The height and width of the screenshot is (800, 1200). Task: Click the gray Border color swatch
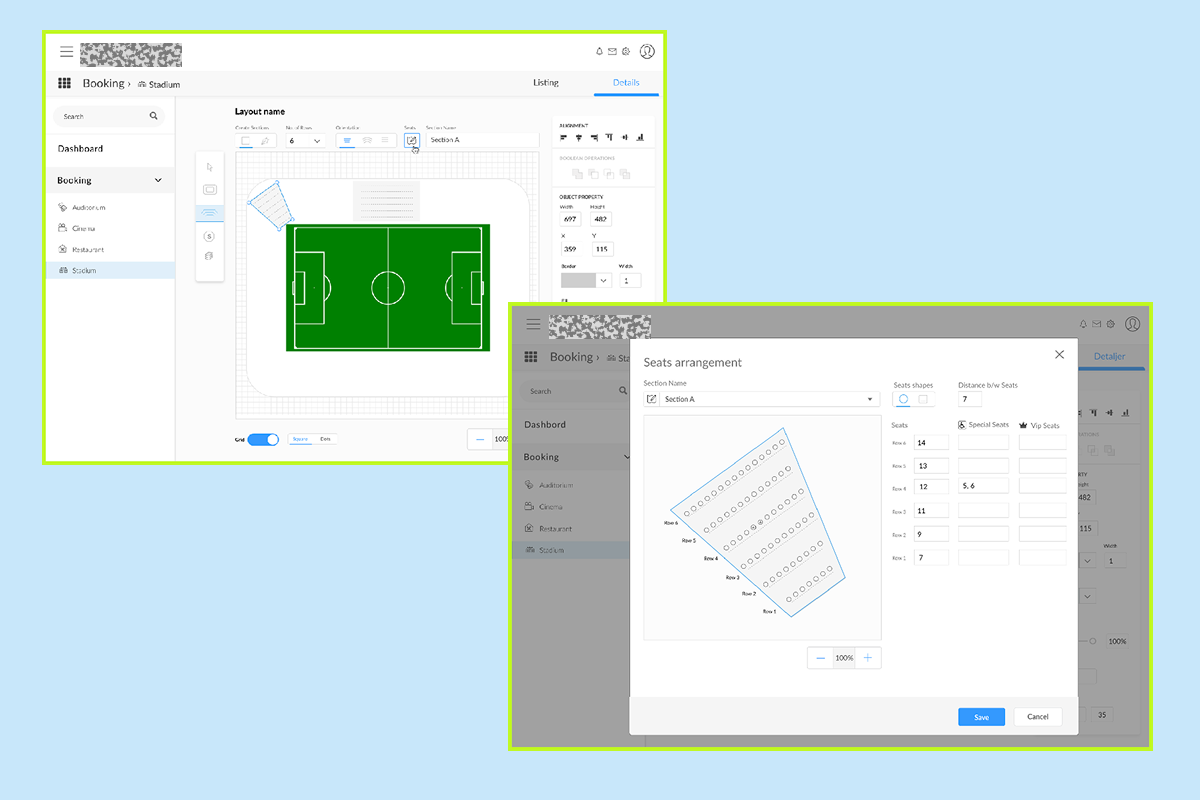pos(578,281)
